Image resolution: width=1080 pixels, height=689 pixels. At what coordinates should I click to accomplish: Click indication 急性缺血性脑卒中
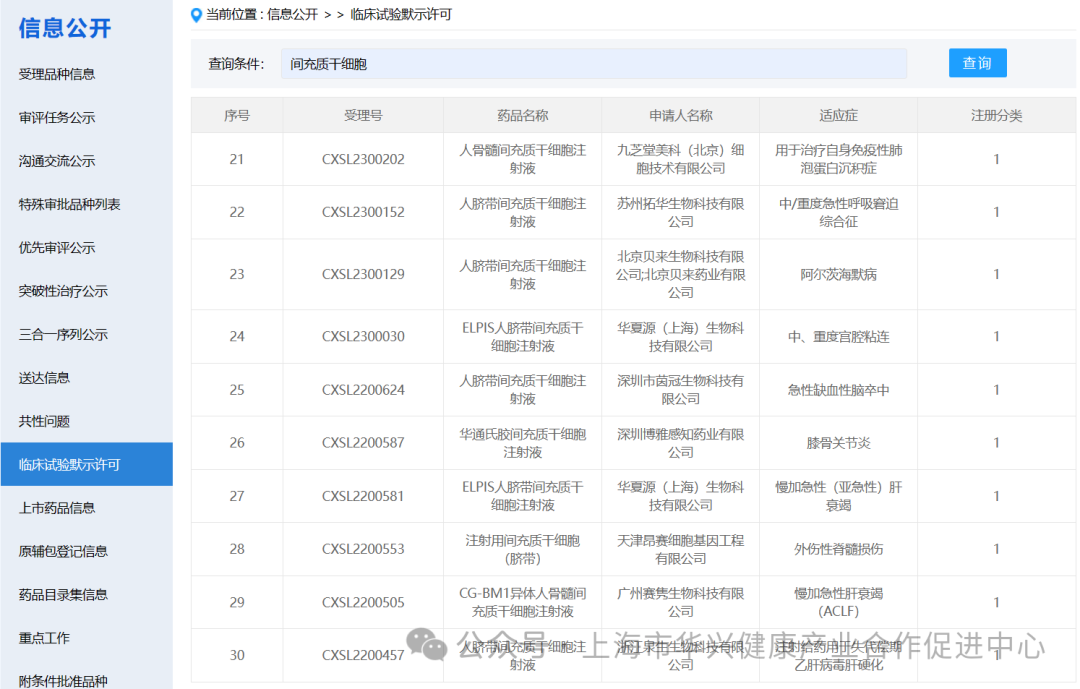(838, 390)
